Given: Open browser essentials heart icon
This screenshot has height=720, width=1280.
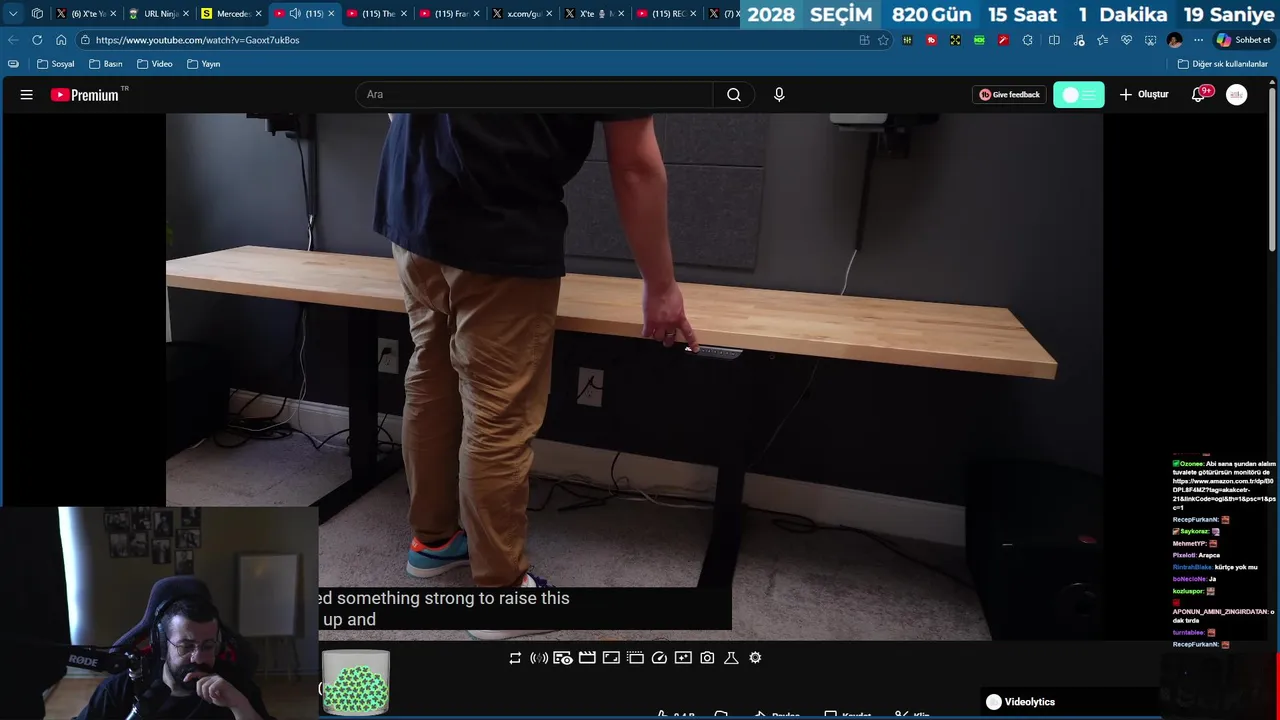Looking at the screenshot, I should [x=1126, y=40].
